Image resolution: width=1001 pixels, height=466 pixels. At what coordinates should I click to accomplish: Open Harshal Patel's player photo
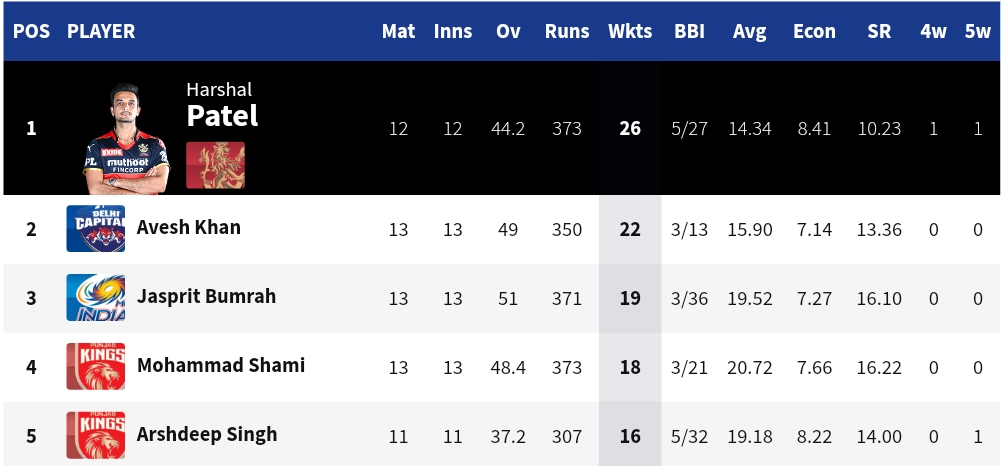[x=126, y=139]
